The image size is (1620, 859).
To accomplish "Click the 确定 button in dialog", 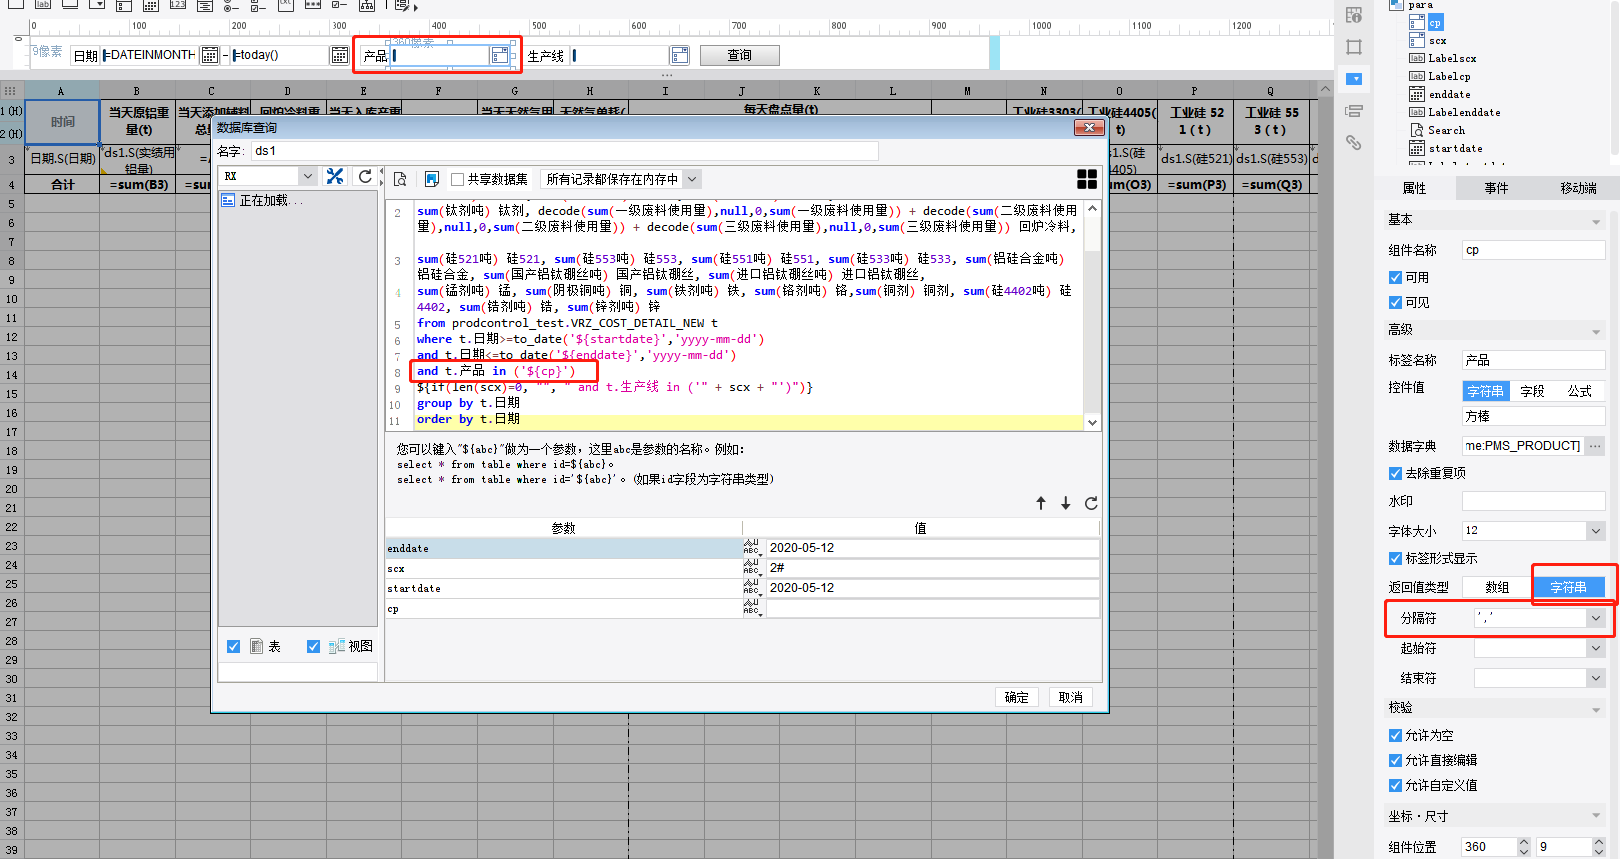I will point(1016,697).
